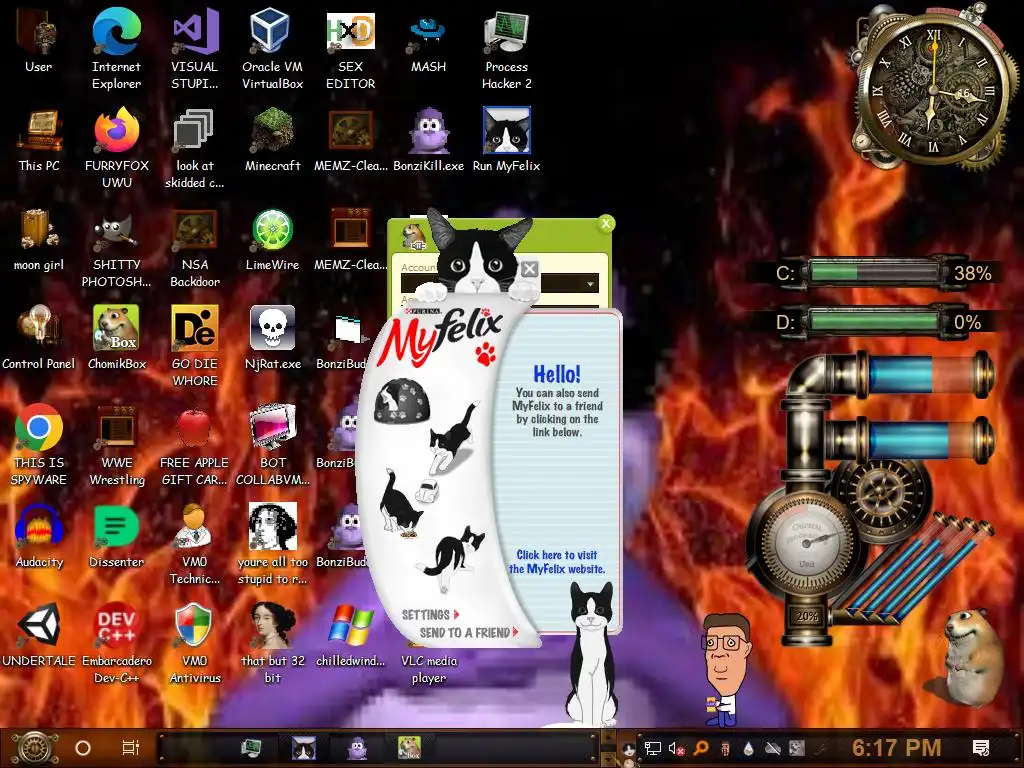Open MyFelix SETTINGS menu item
Screen dimensions: 1024x768
pos(430,615)
